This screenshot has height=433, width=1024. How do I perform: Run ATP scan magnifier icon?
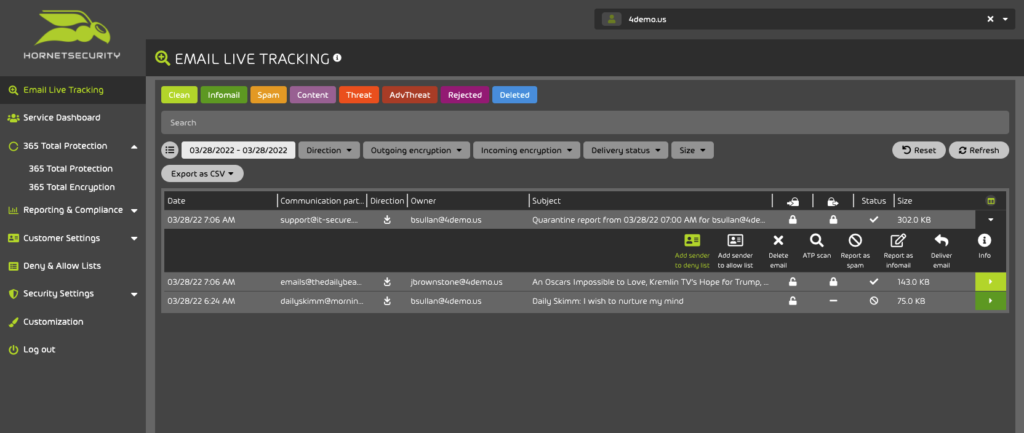click(816, 240)
